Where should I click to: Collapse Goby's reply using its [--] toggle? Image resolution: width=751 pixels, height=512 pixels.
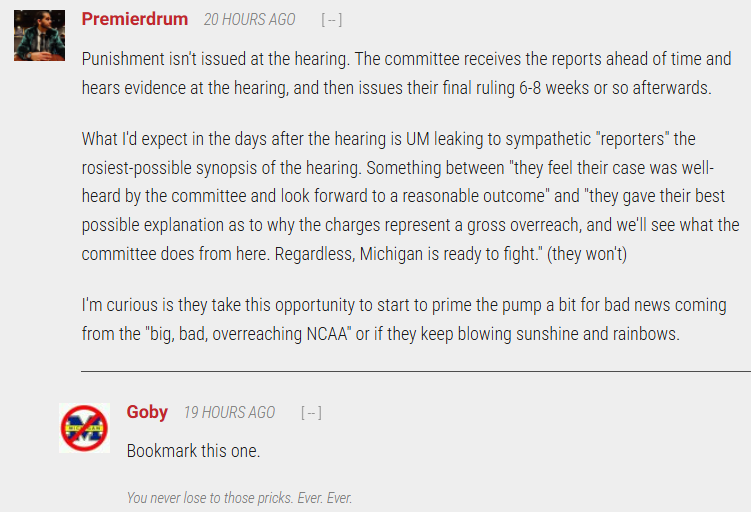(x=311, y=412)
